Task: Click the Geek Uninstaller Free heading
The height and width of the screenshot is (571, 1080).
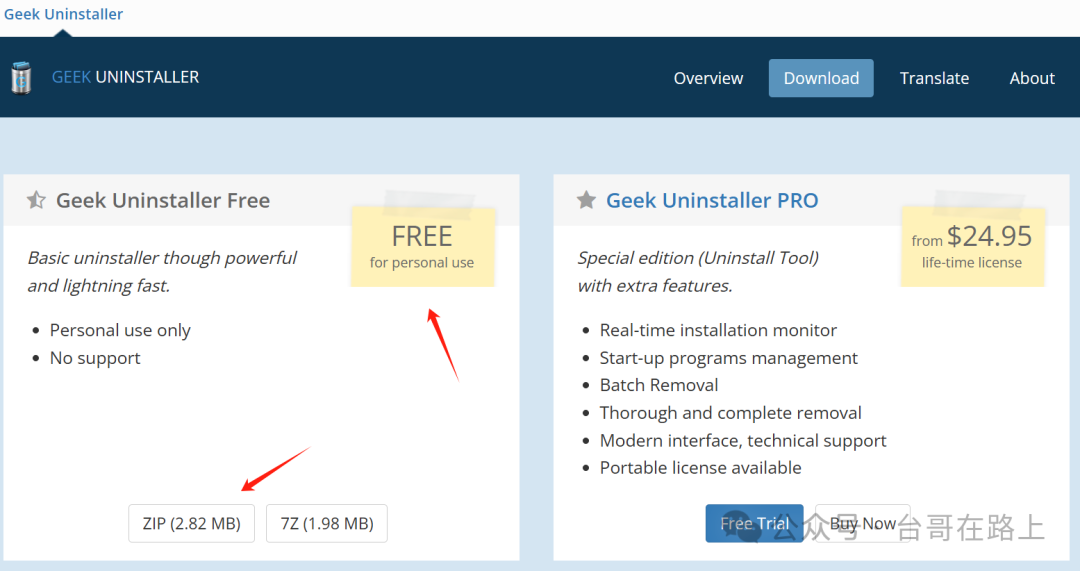Action: [163, 200]
